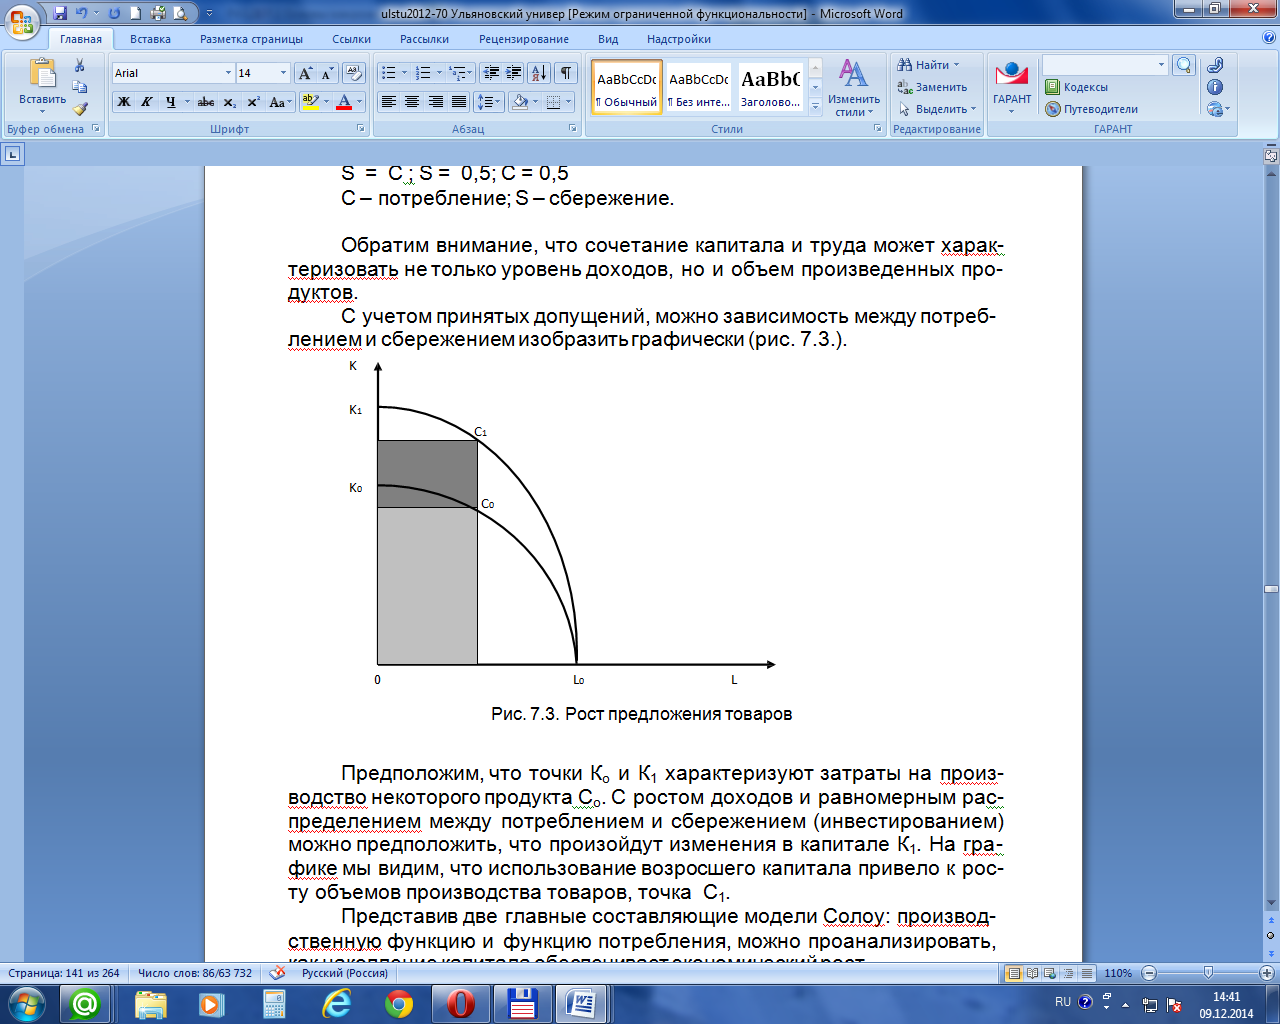Click the increase indent icon

point(514,73)
